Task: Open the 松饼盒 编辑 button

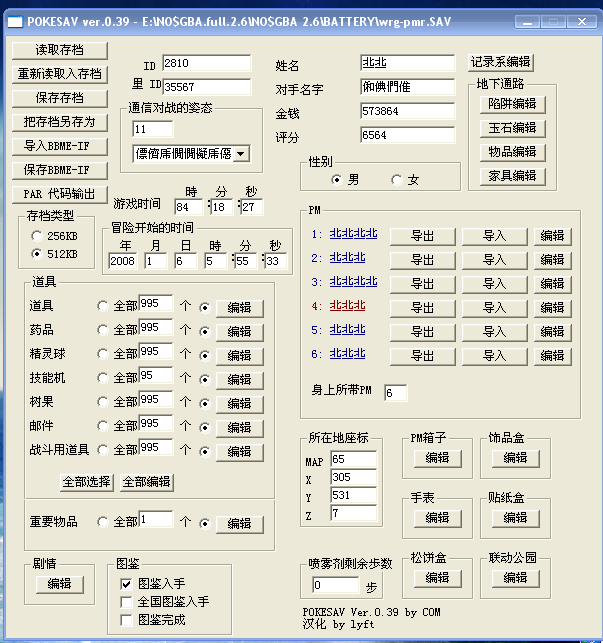Action: (438, 579)
